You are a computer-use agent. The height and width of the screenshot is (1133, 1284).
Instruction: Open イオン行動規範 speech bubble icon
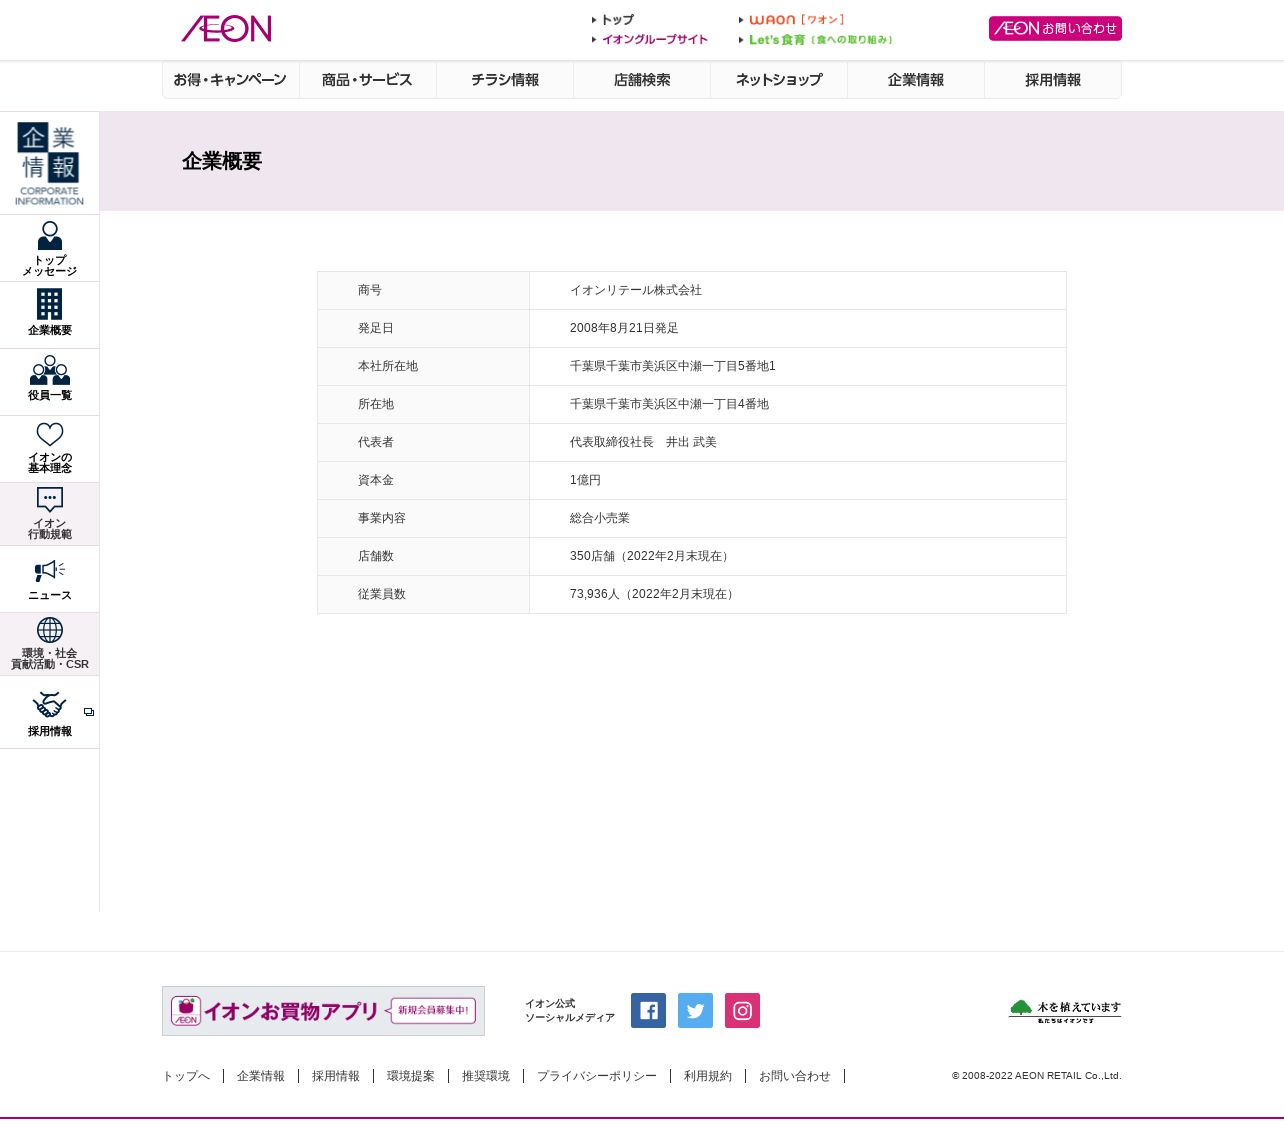[x=50, y=500]
